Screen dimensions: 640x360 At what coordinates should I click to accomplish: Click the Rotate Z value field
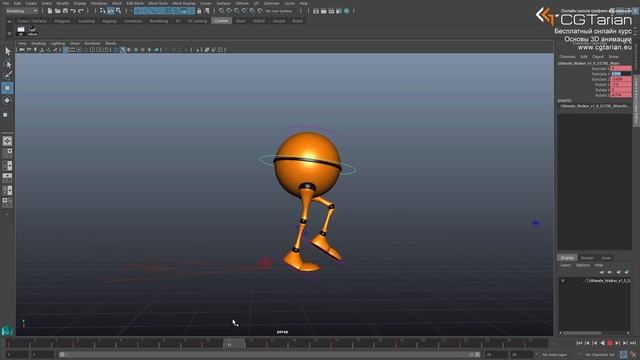pyautogui.click(x=621, y=95)
